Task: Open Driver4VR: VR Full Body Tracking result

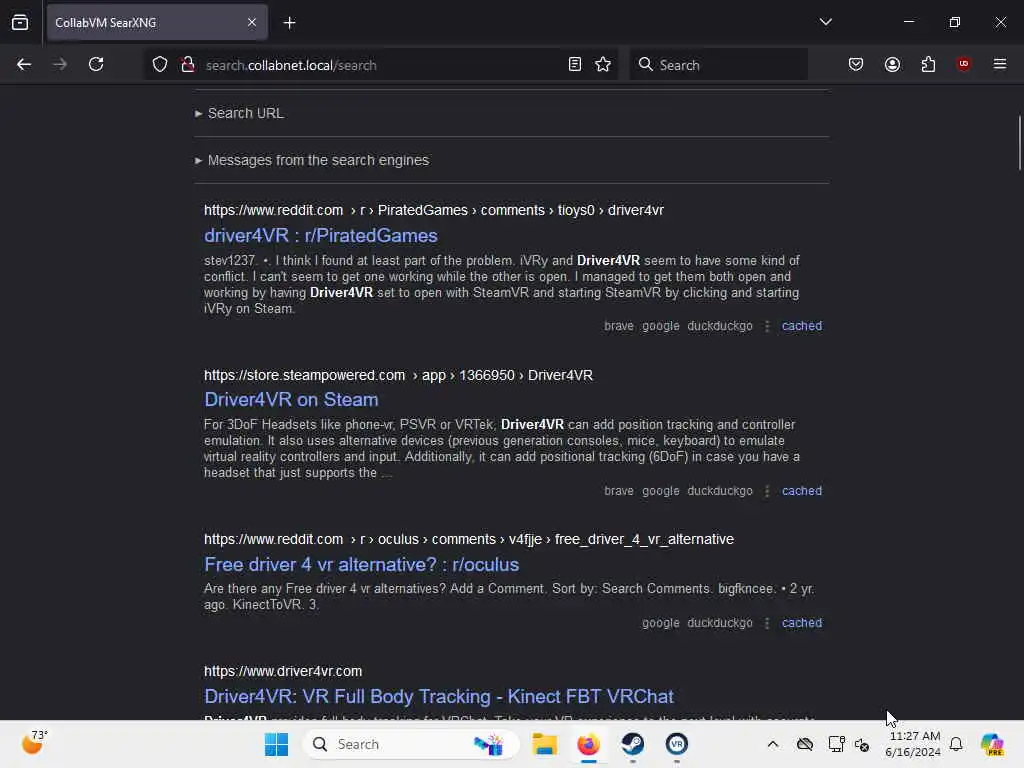Action: (439, 697)
